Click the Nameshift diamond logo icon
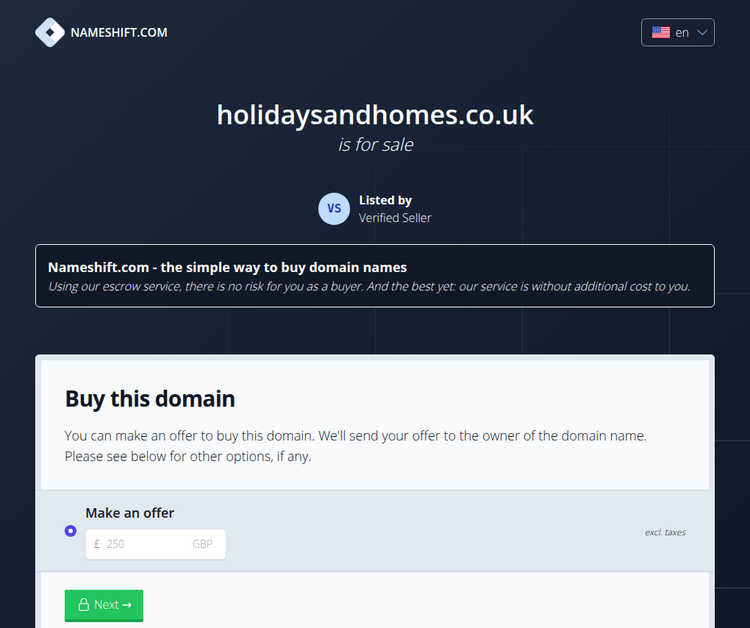Viewport: 750px width, 628px height. pyautogui.click(x=49, y=32)
